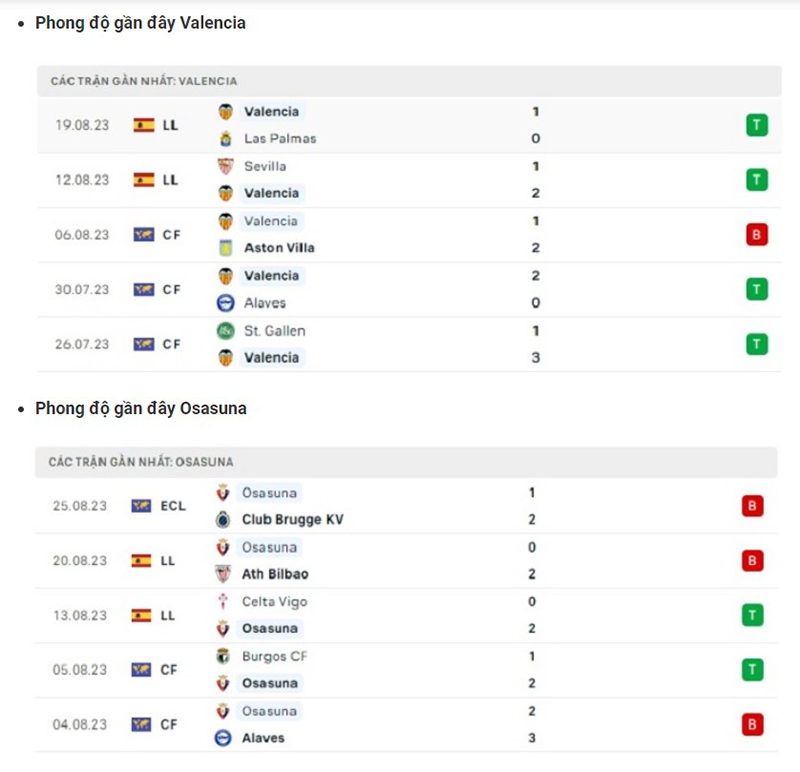Image resolution: width=800 pixels, height=772 pixels.
Task: Click the St. Gallen club crest
Action: pos(226,331)
